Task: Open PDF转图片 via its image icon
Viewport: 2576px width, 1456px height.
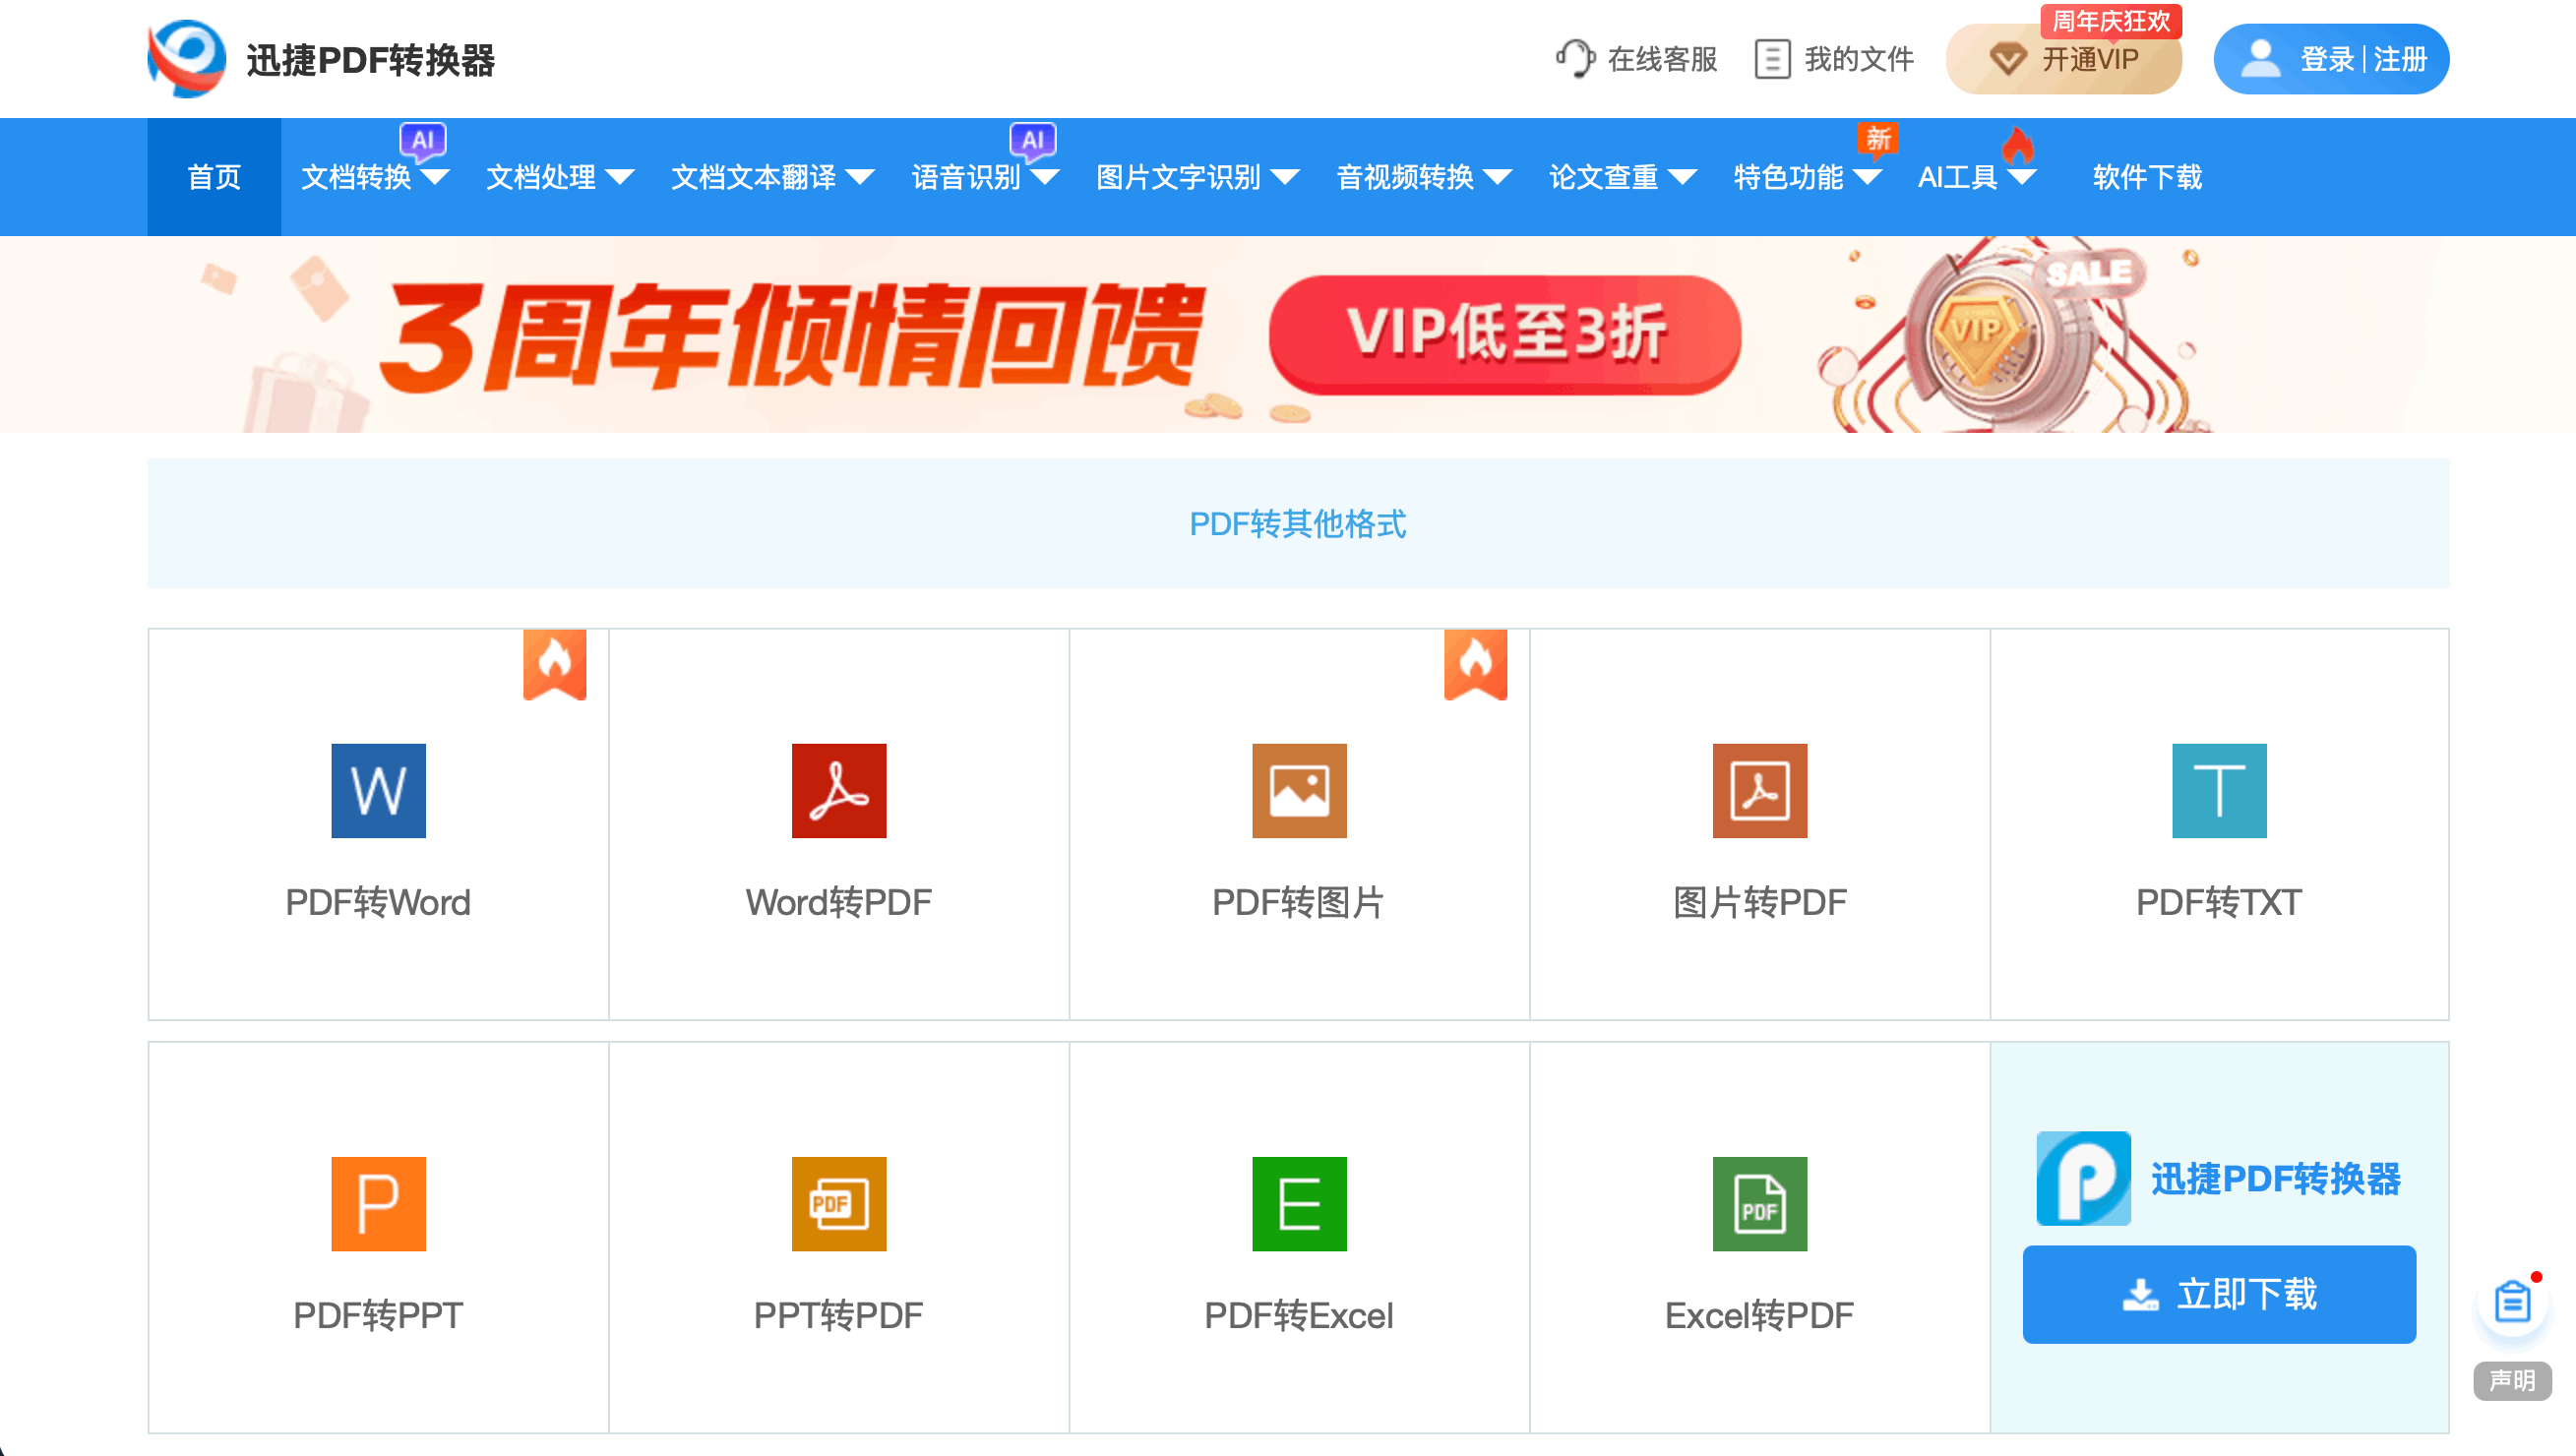Action: (1298, 790)
